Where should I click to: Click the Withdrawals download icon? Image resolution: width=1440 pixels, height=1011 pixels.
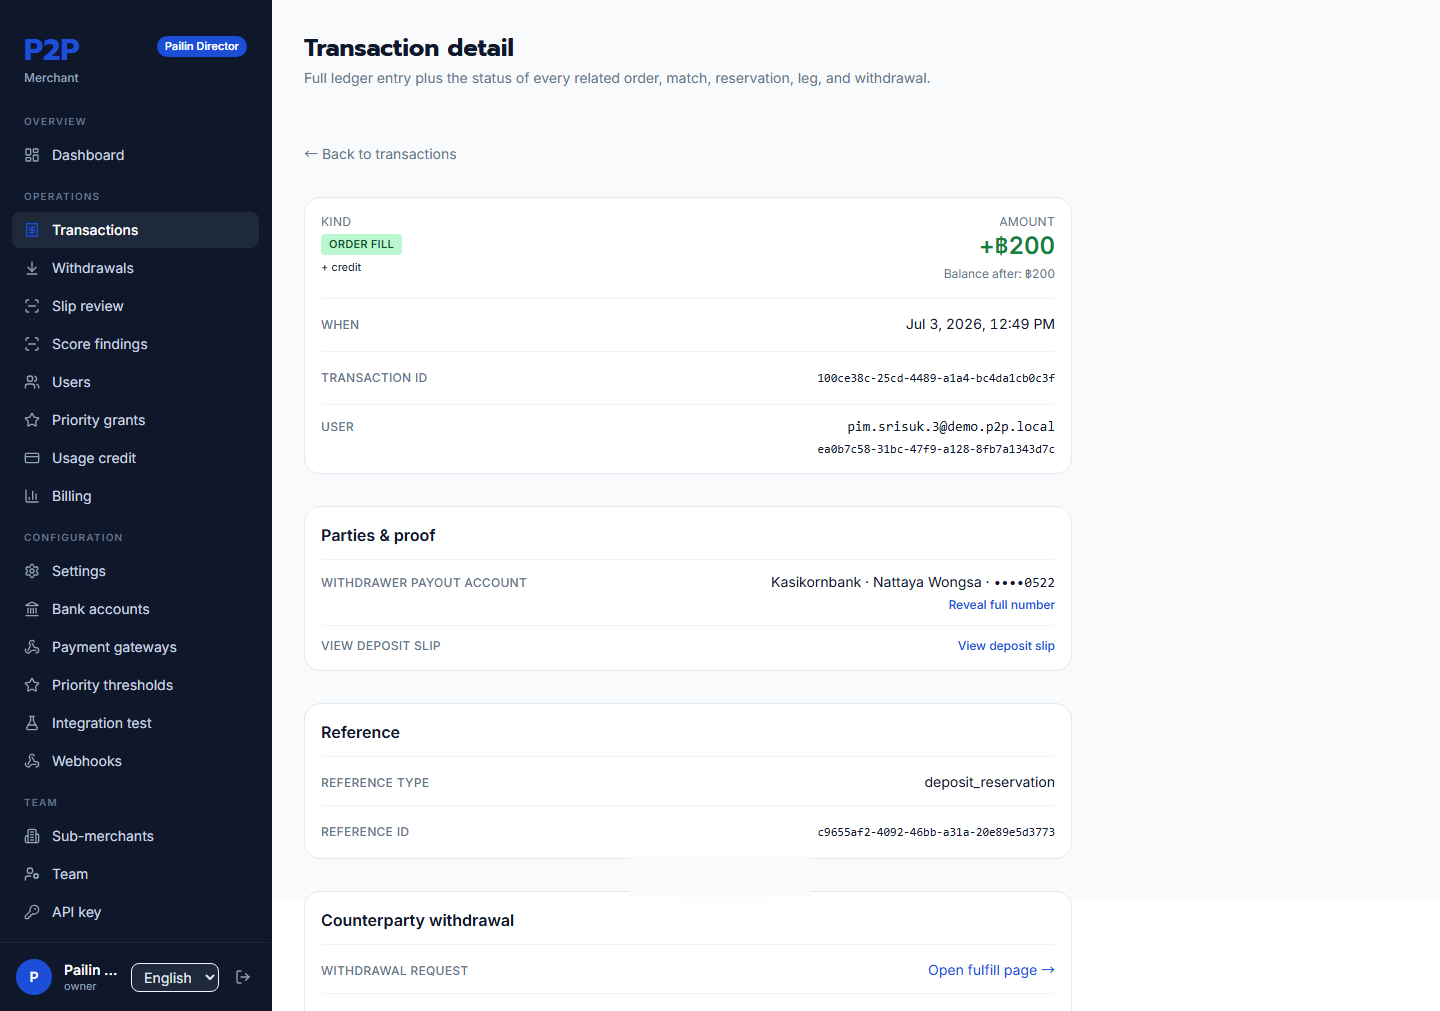[x=32, y=268]
